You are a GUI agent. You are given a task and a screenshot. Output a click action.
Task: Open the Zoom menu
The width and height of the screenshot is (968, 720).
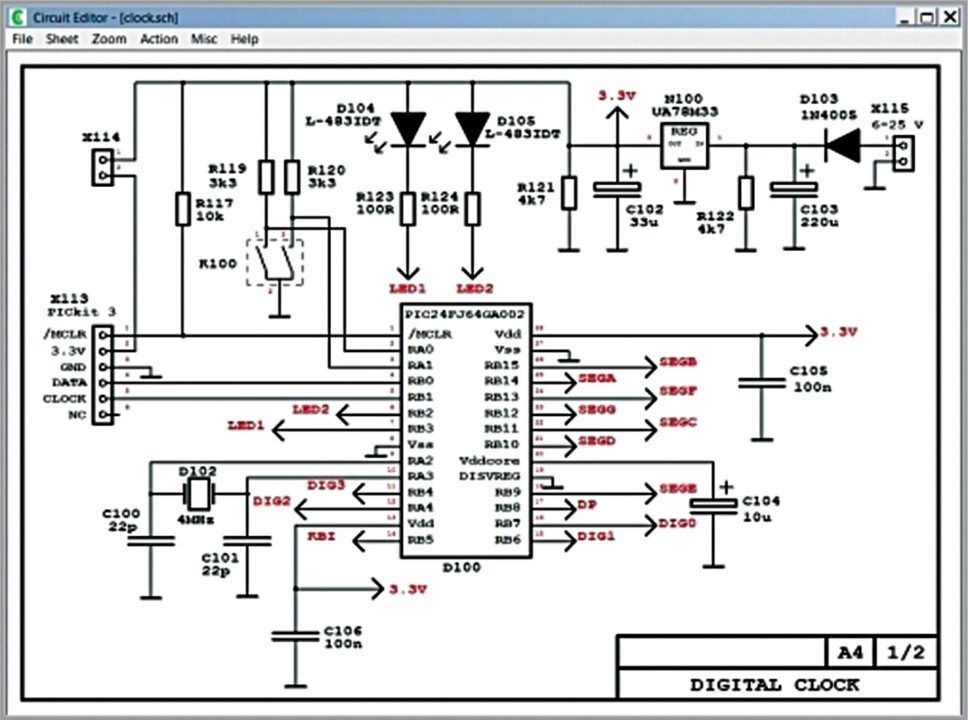[109, 39]
